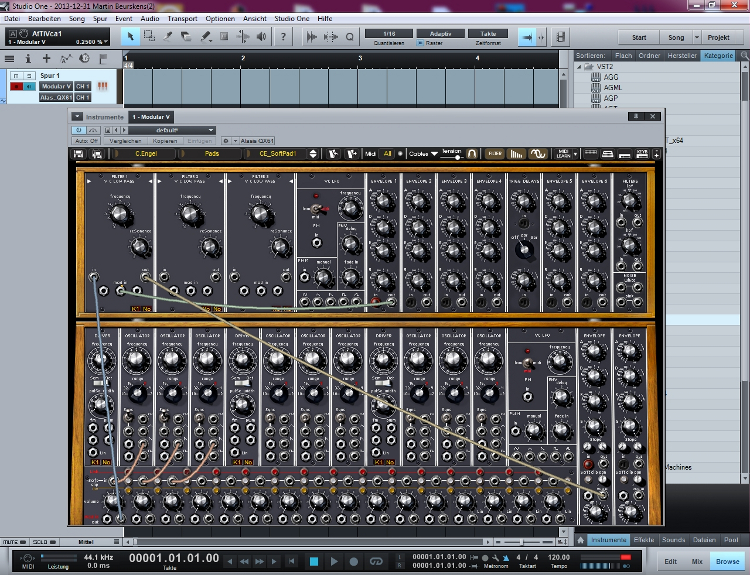Select the listen speaker tool

click(261, 36)
